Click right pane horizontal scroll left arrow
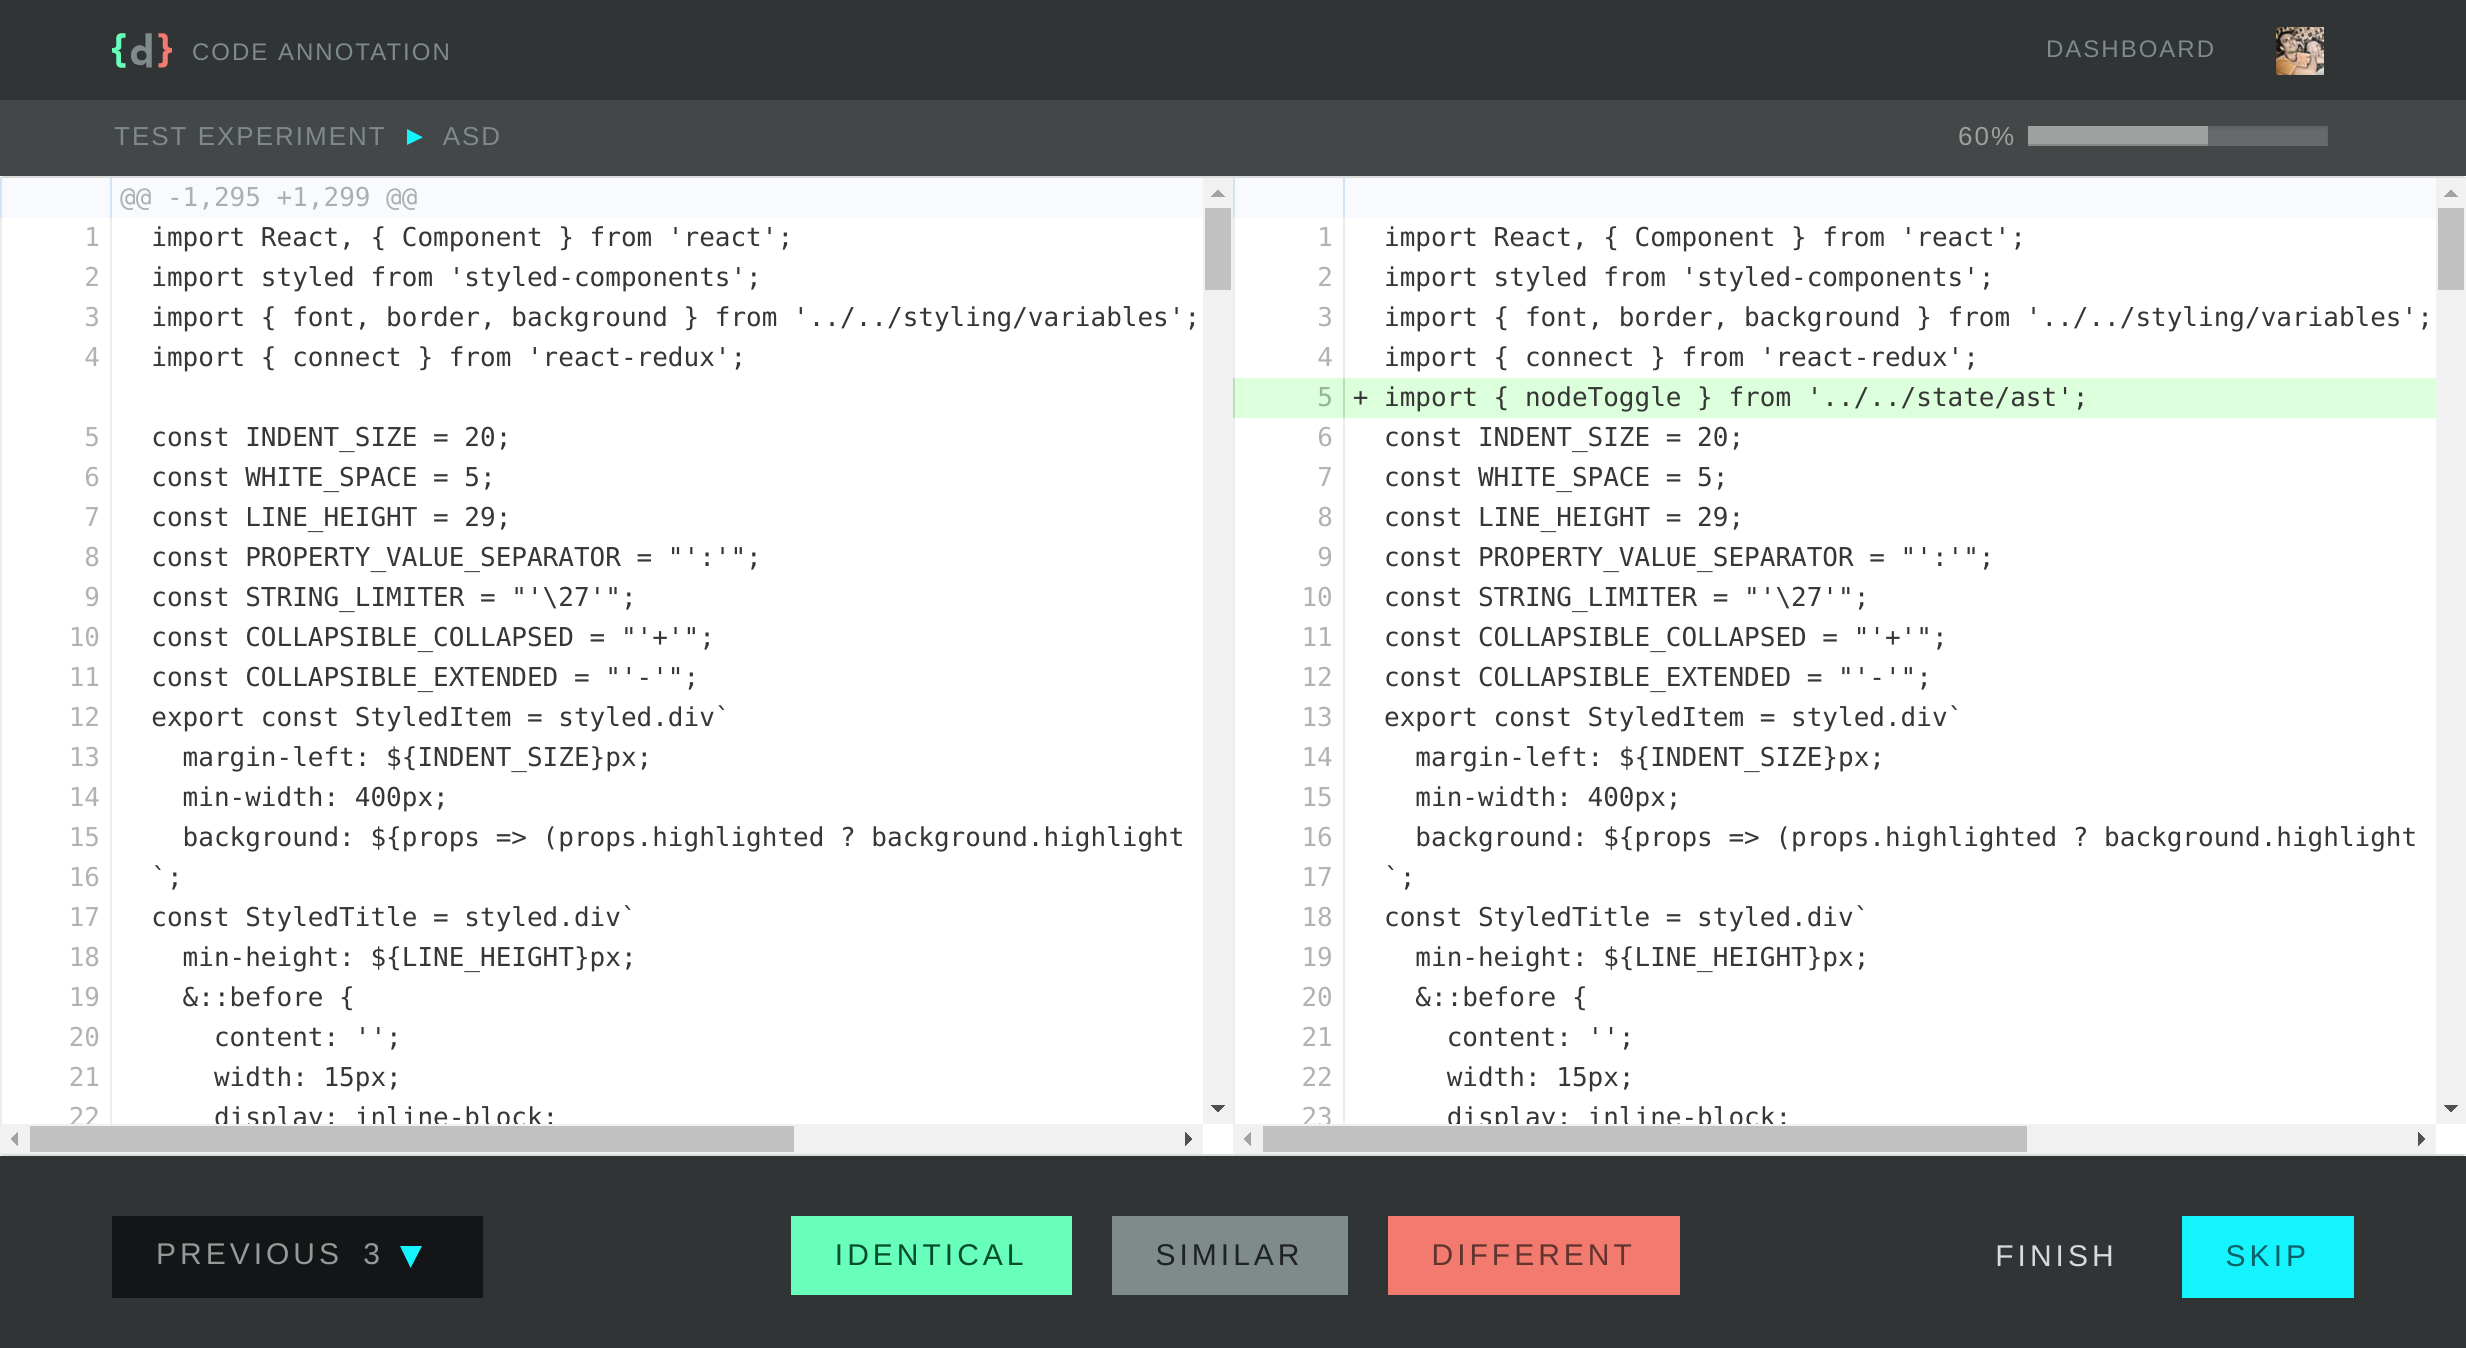 pyautogui.click(x=1248, y=1139)
